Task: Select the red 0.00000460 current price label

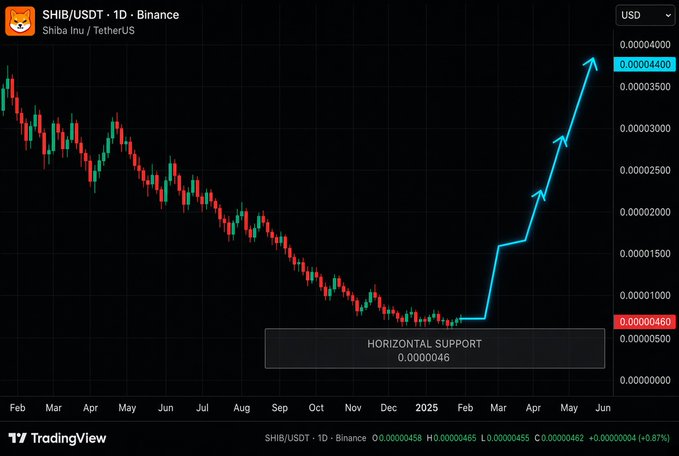Action: point(645,322)
